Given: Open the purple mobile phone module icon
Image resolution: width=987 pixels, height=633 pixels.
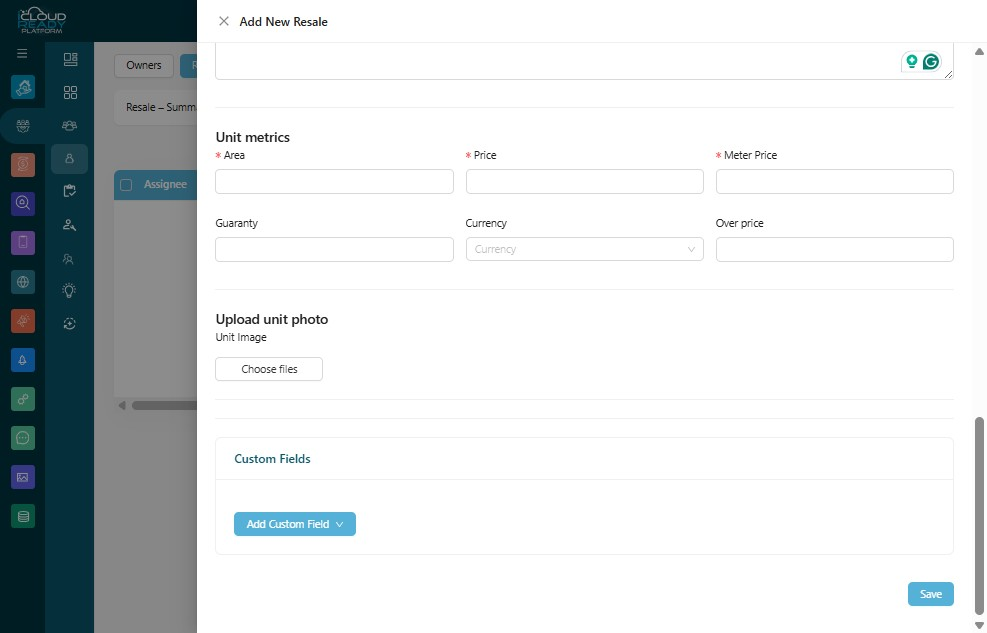Looking at the screenshot, I should 23,242.
